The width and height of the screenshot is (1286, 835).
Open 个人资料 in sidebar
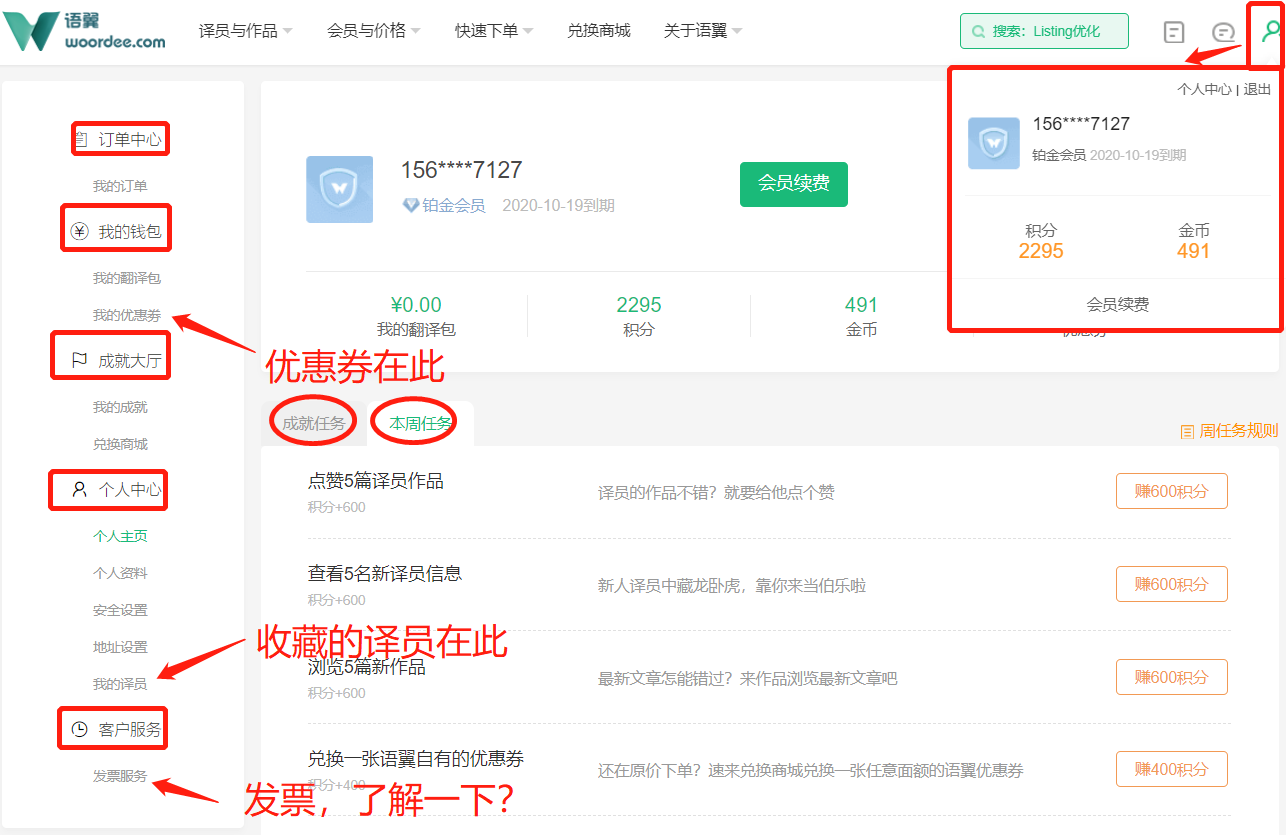click(x=120, y=573)
